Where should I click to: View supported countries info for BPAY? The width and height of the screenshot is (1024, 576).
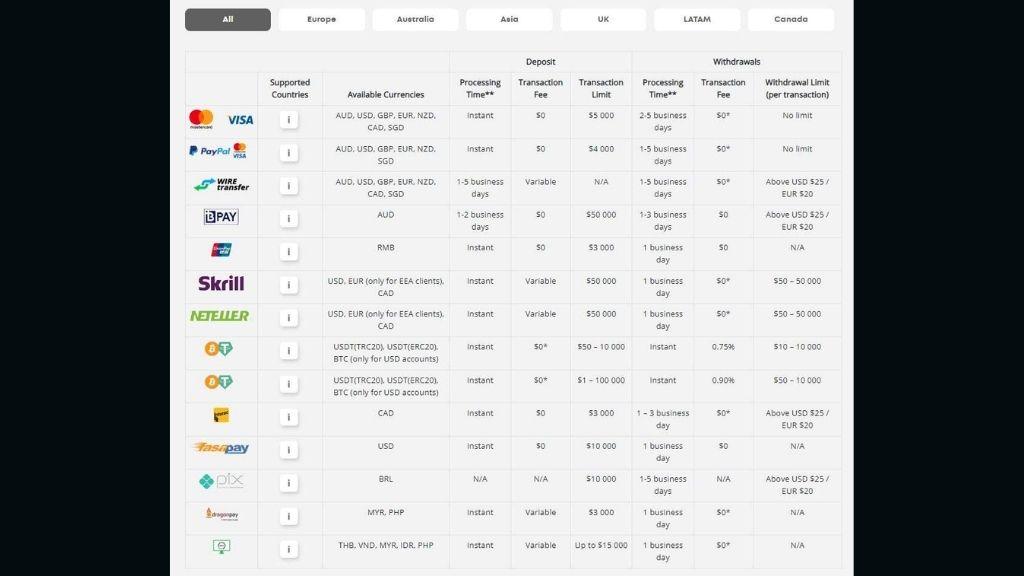pyautogui.click(x=289, y=219)
